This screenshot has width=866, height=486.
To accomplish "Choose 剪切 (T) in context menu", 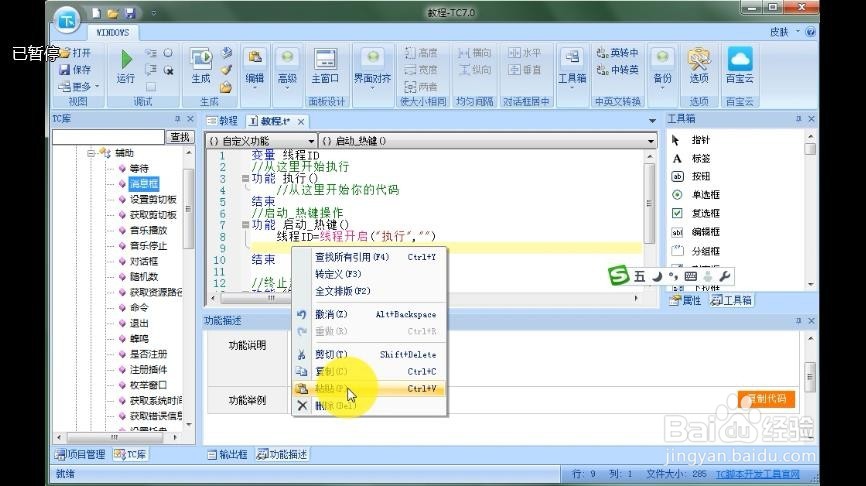I will tap(369, 355).
